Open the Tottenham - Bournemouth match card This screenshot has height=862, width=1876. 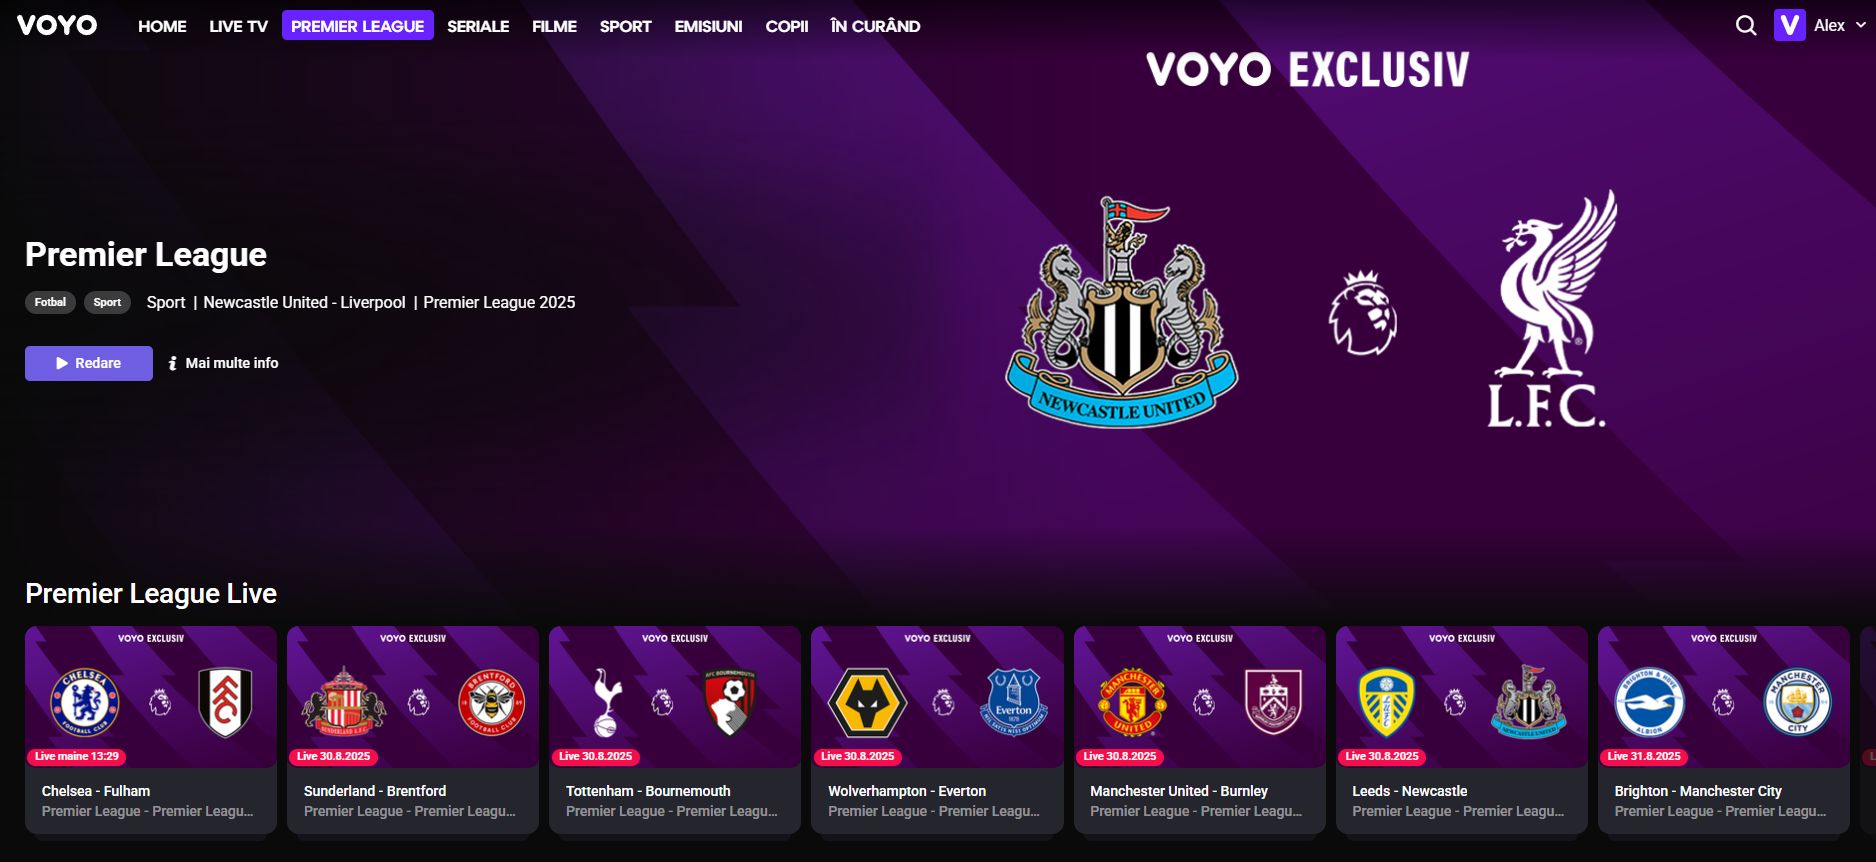(x=675, y=730)
